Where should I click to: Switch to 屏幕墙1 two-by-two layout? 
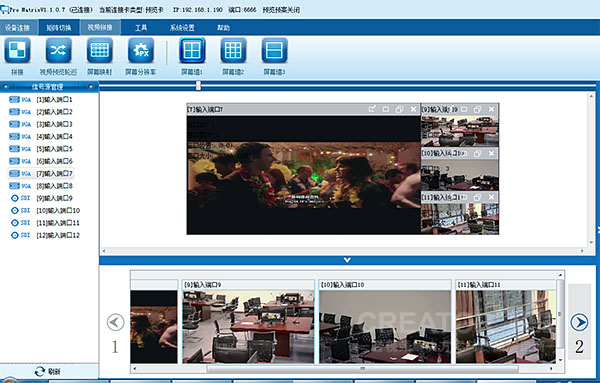(192, 50)
